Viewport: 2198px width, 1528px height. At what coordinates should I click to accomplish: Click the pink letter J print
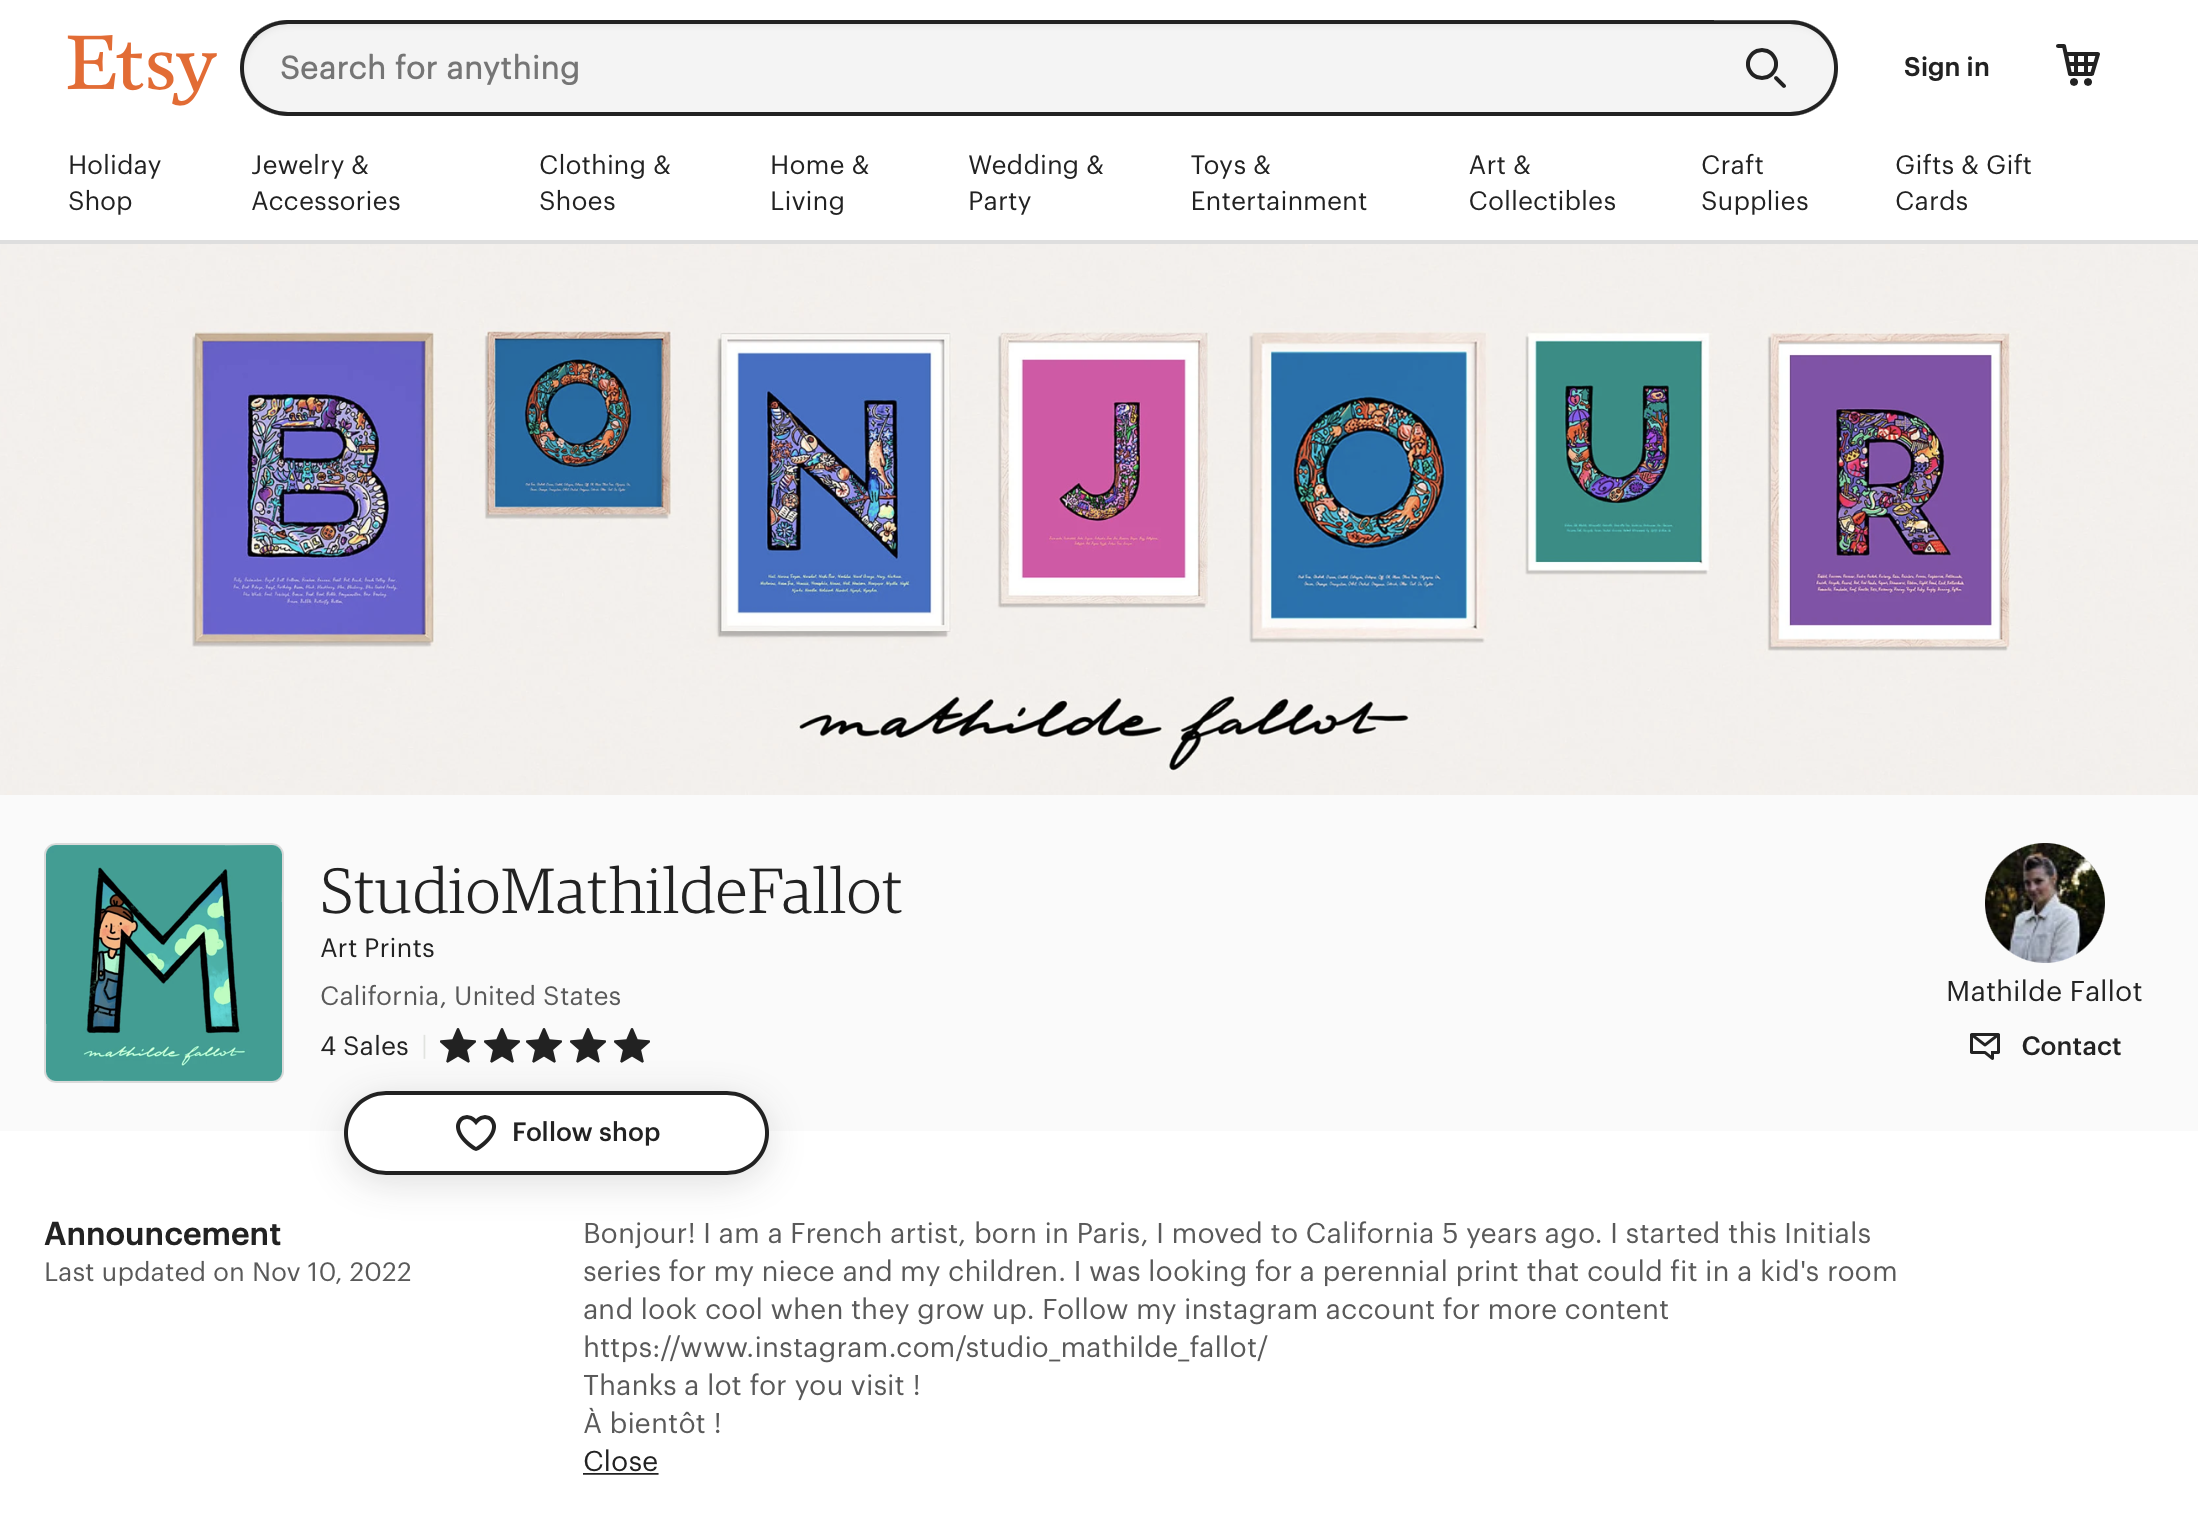tap(1103, 469)
